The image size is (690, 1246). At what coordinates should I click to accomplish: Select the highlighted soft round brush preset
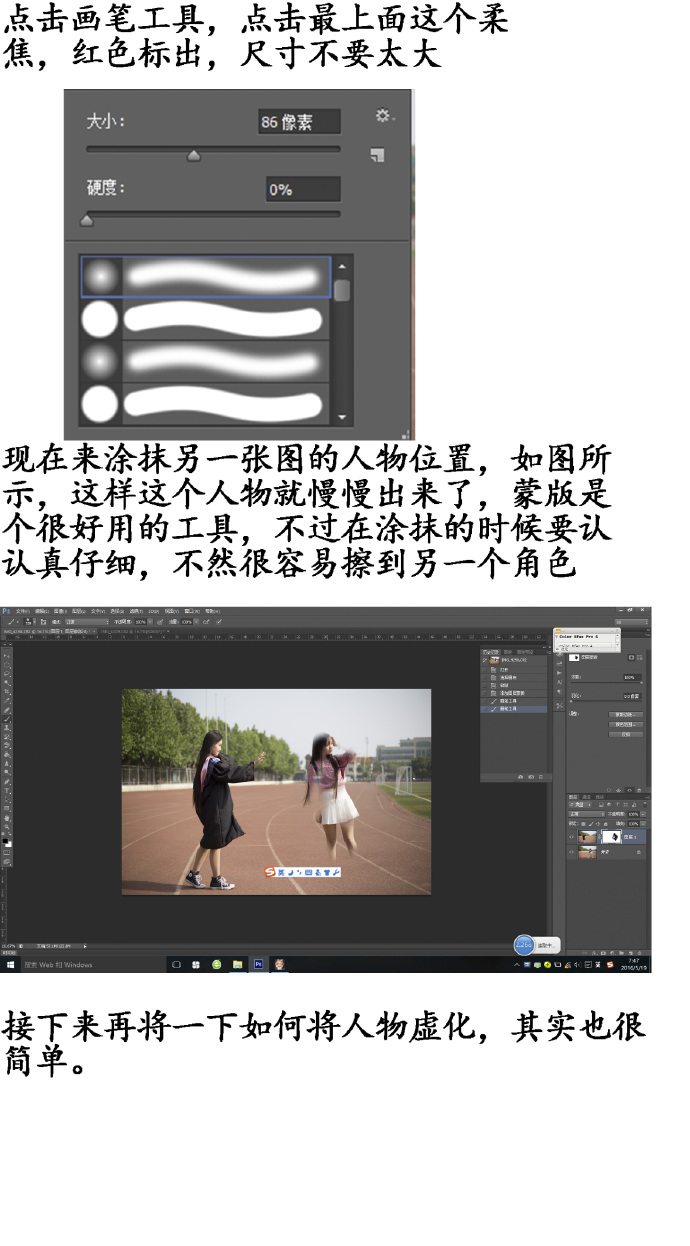[206, 276]
